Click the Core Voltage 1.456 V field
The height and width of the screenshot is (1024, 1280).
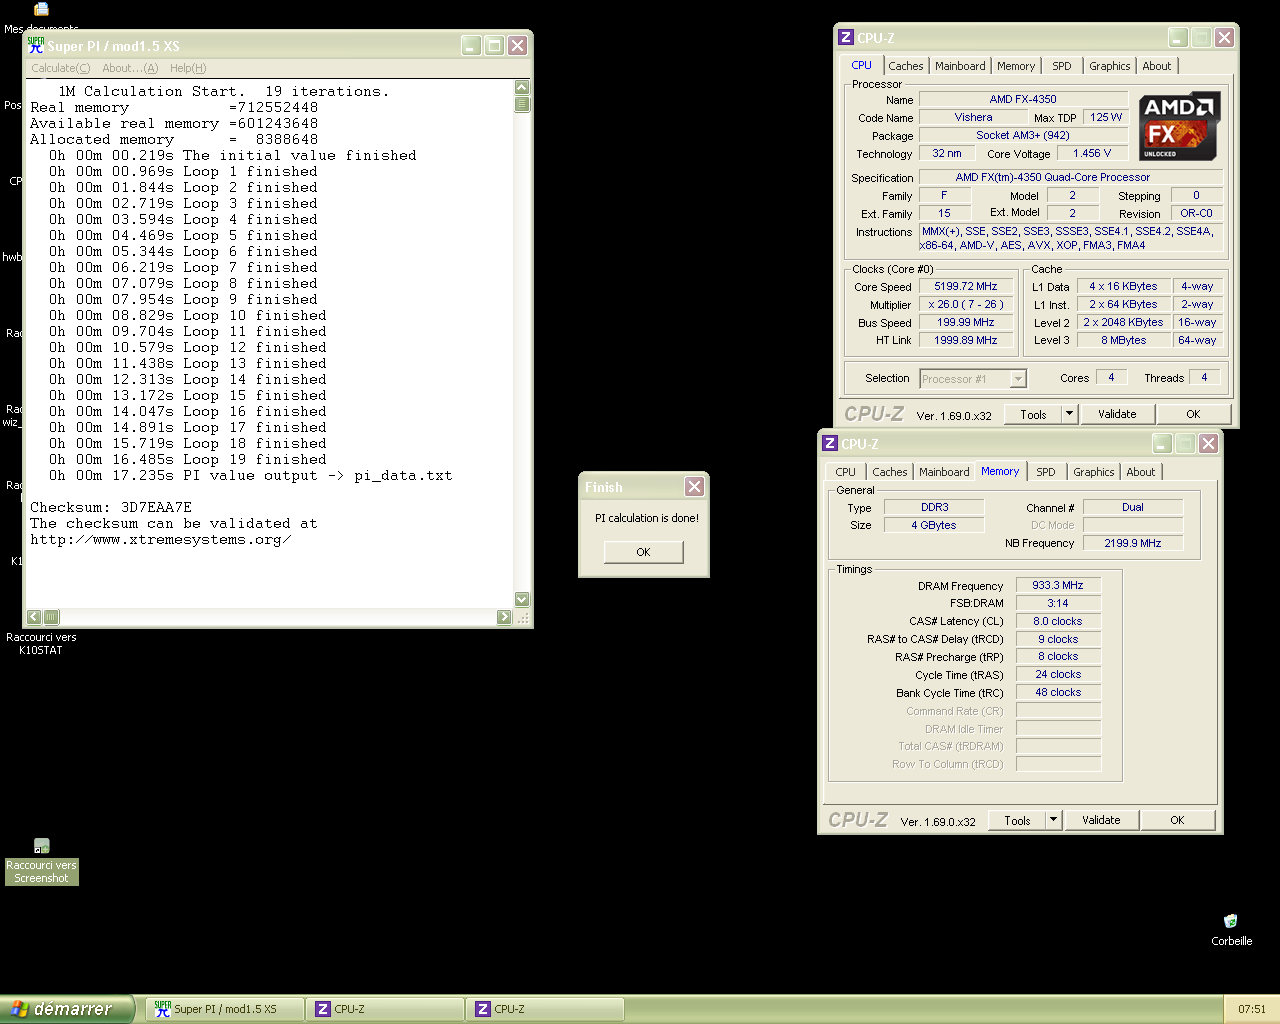[x=1092, y=153]
